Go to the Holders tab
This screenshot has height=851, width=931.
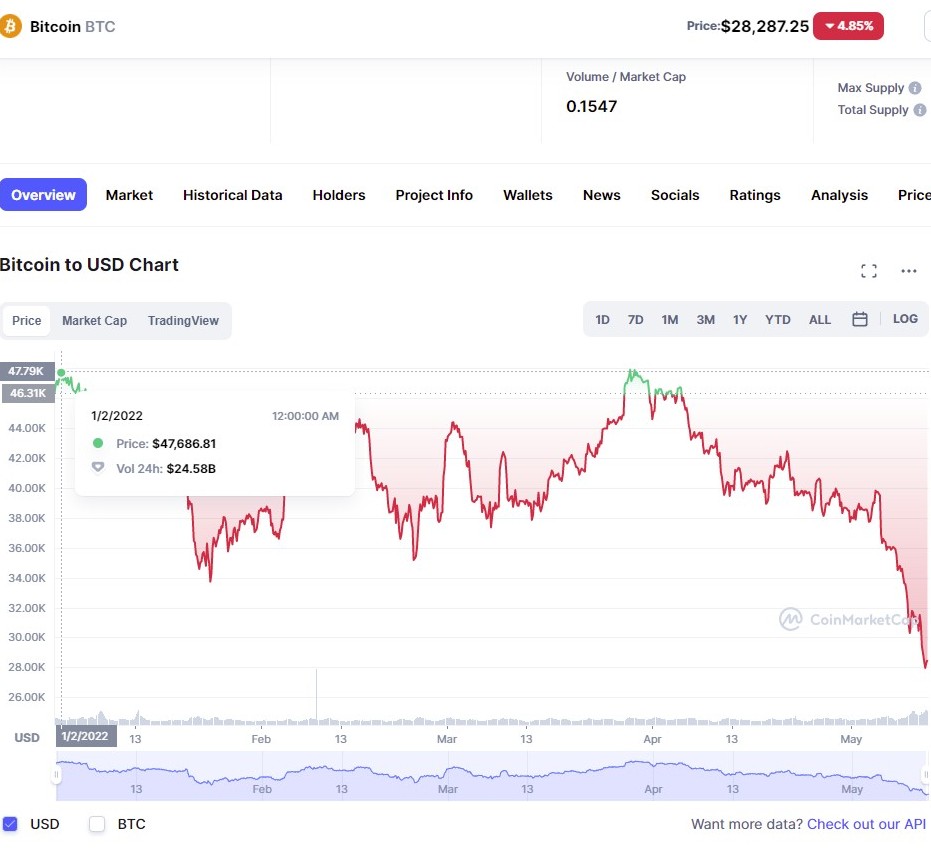coord(339,195)
